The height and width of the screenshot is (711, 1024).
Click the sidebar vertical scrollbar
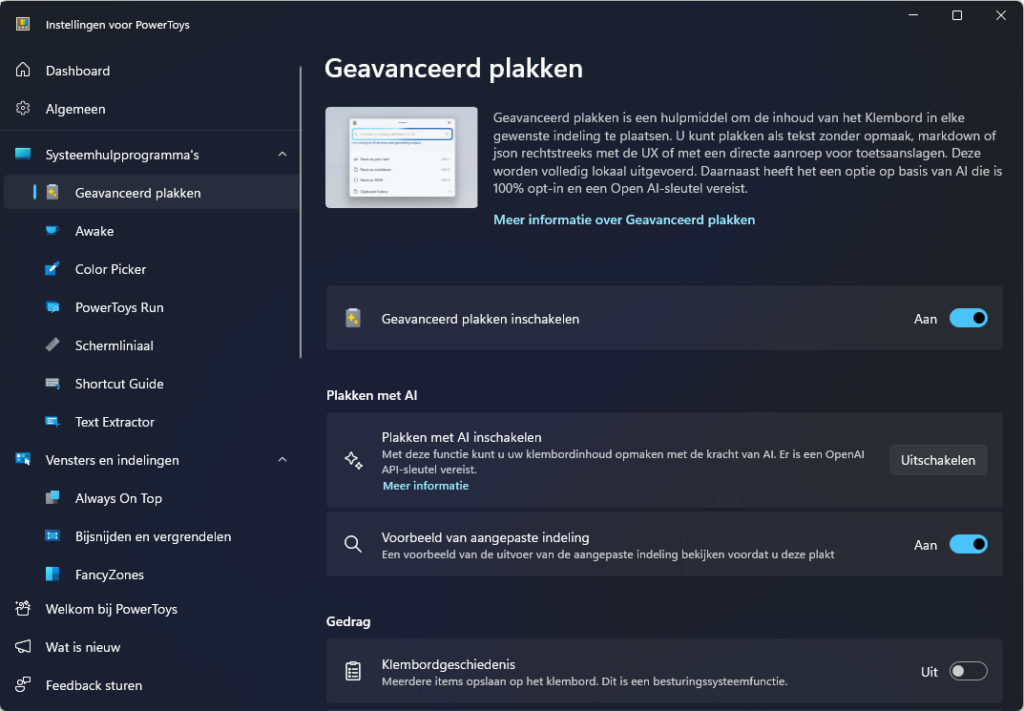[300, 212]
